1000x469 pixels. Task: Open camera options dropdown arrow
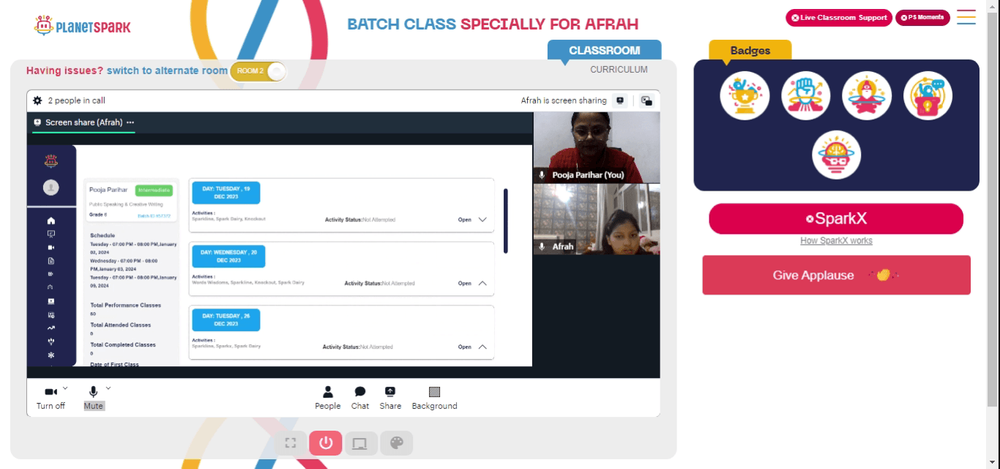[66, 388]
